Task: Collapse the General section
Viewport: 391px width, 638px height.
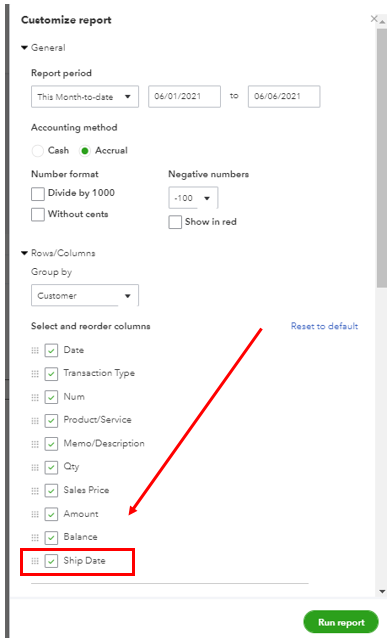Action: point(24,48)
